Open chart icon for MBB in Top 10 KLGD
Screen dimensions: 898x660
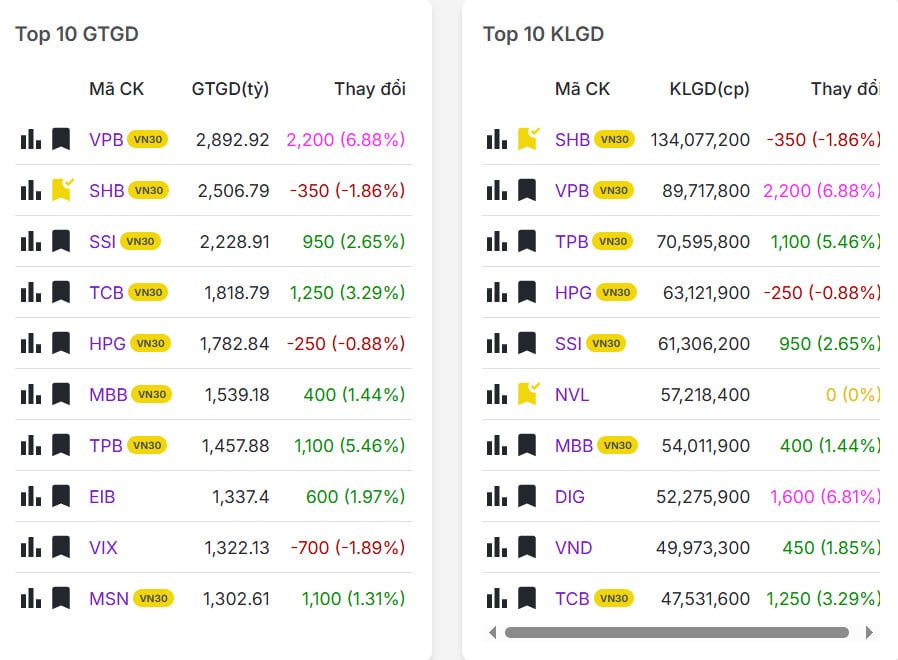(497, 445)
